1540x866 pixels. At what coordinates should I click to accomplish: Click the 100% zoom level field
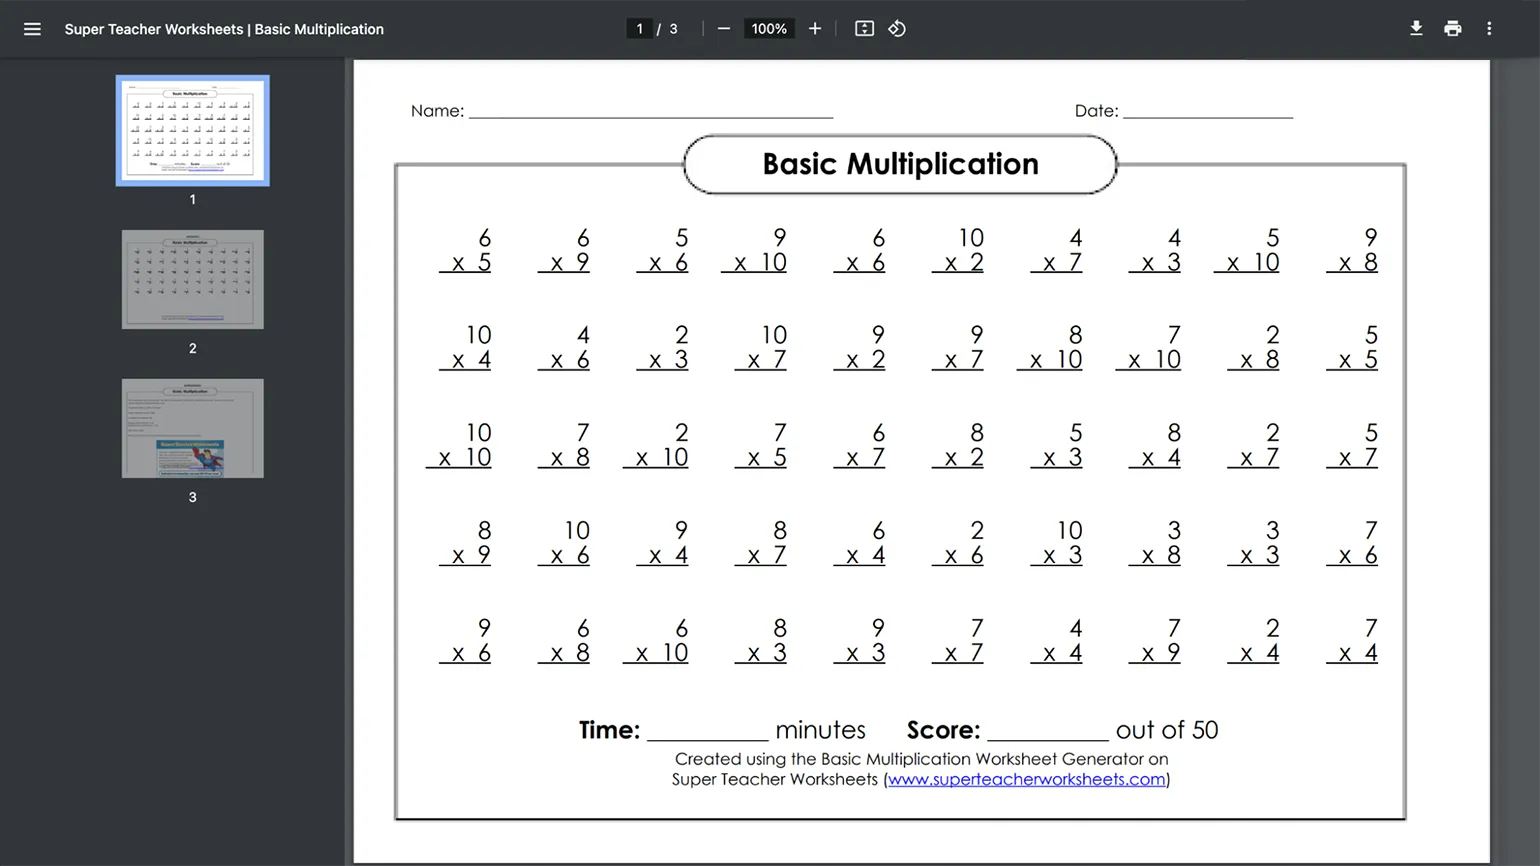(769, 29)
